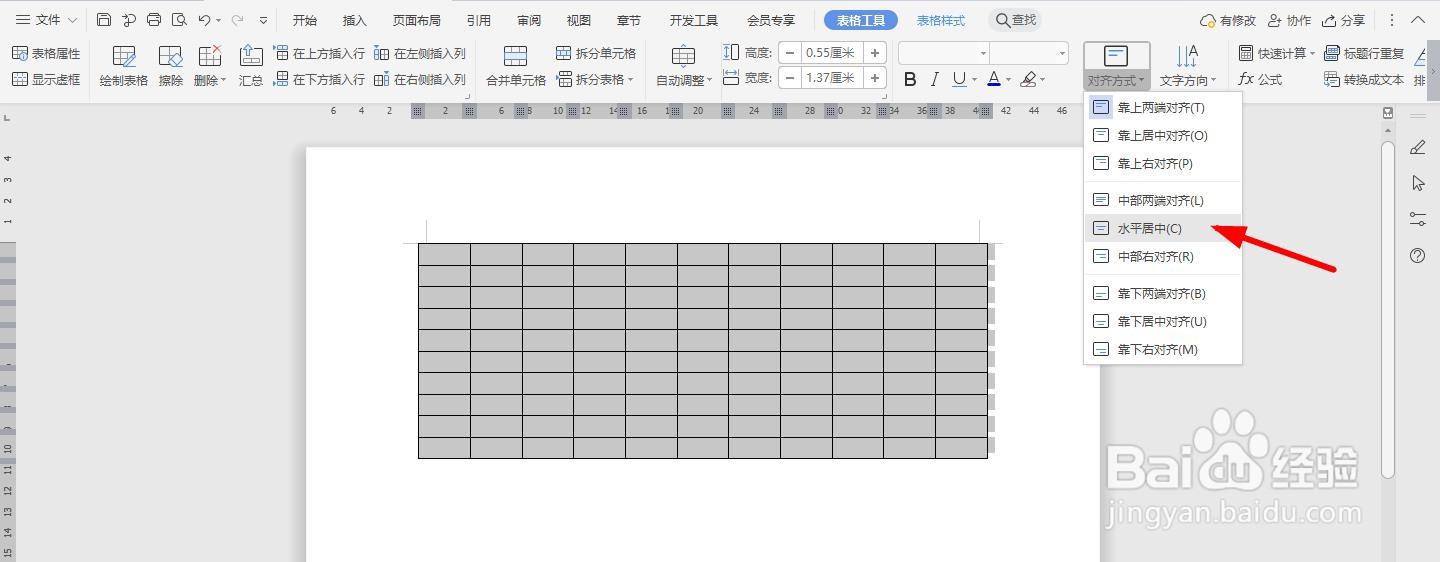This screenshot has width=1440, height=562.
Task: Select the Eraser tool (擦除)
Action: click(x=171, y=67)
